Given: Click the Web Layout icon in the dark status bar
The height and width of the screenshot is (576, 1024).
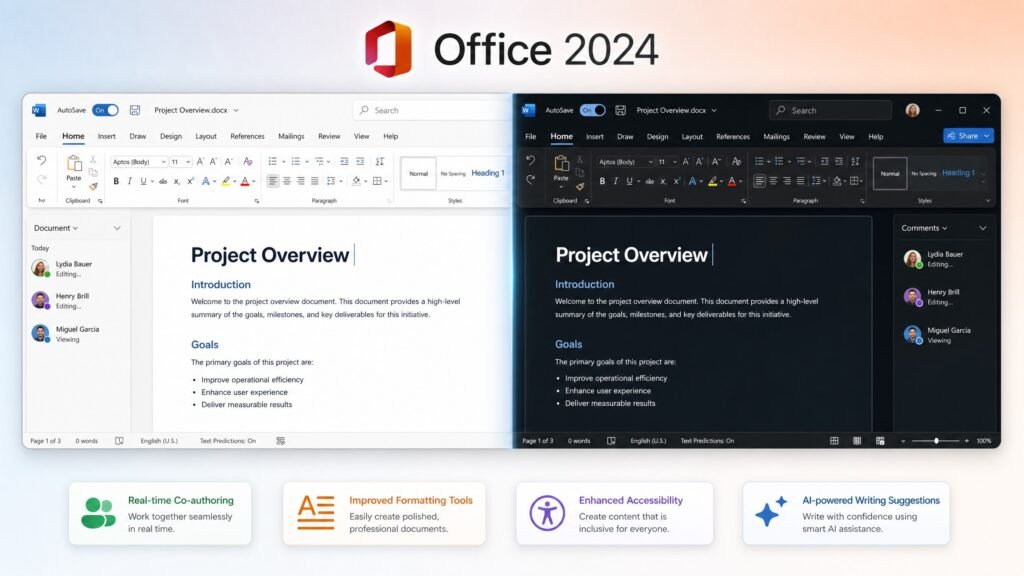Looking at the screenshot, I should point(880,441).
